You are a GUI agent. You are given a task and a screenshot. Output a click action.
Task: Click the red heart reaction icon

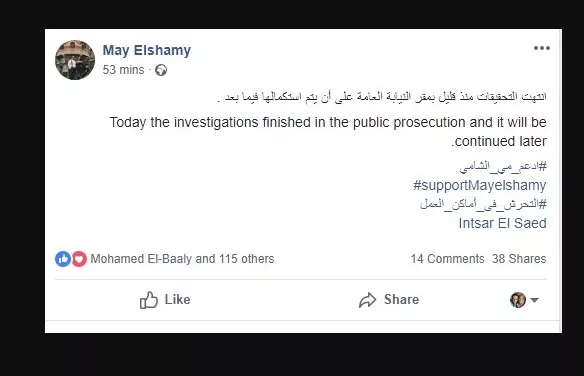point(79,259)
